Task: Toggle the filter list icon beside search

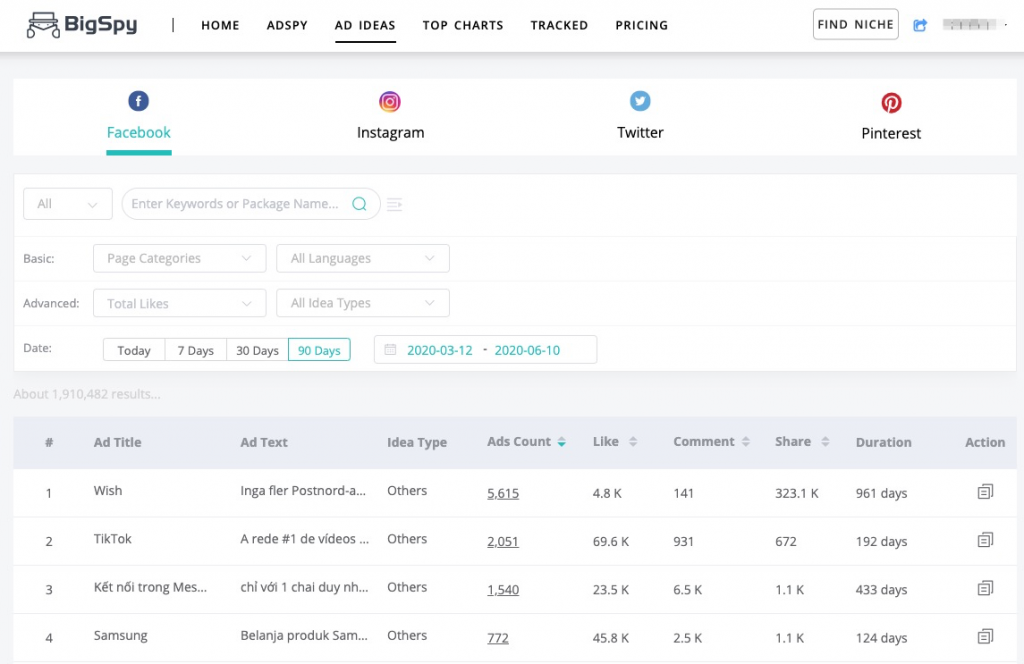Action: (394, 204)
